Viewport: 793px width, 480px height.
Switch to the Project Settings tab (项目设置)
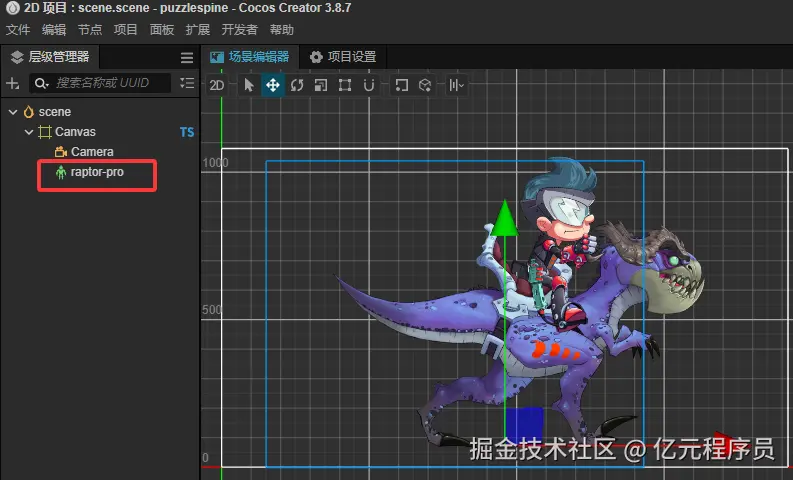pos(343,57)
